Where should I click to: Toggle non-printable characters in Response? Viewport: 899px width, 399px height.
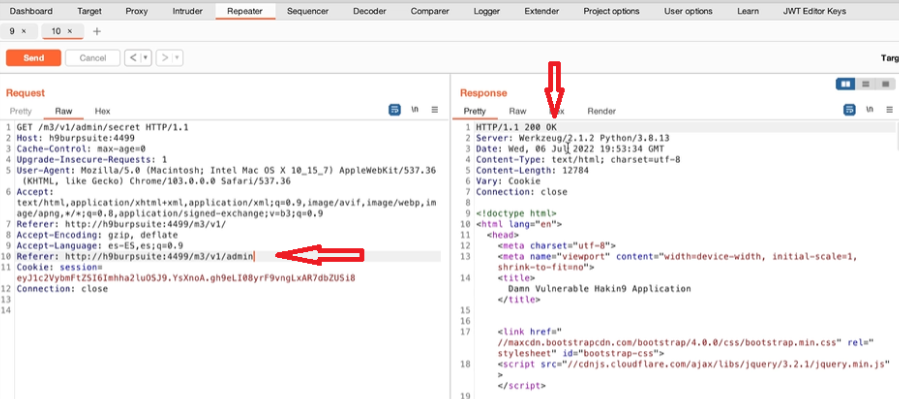tap(869, 110)
